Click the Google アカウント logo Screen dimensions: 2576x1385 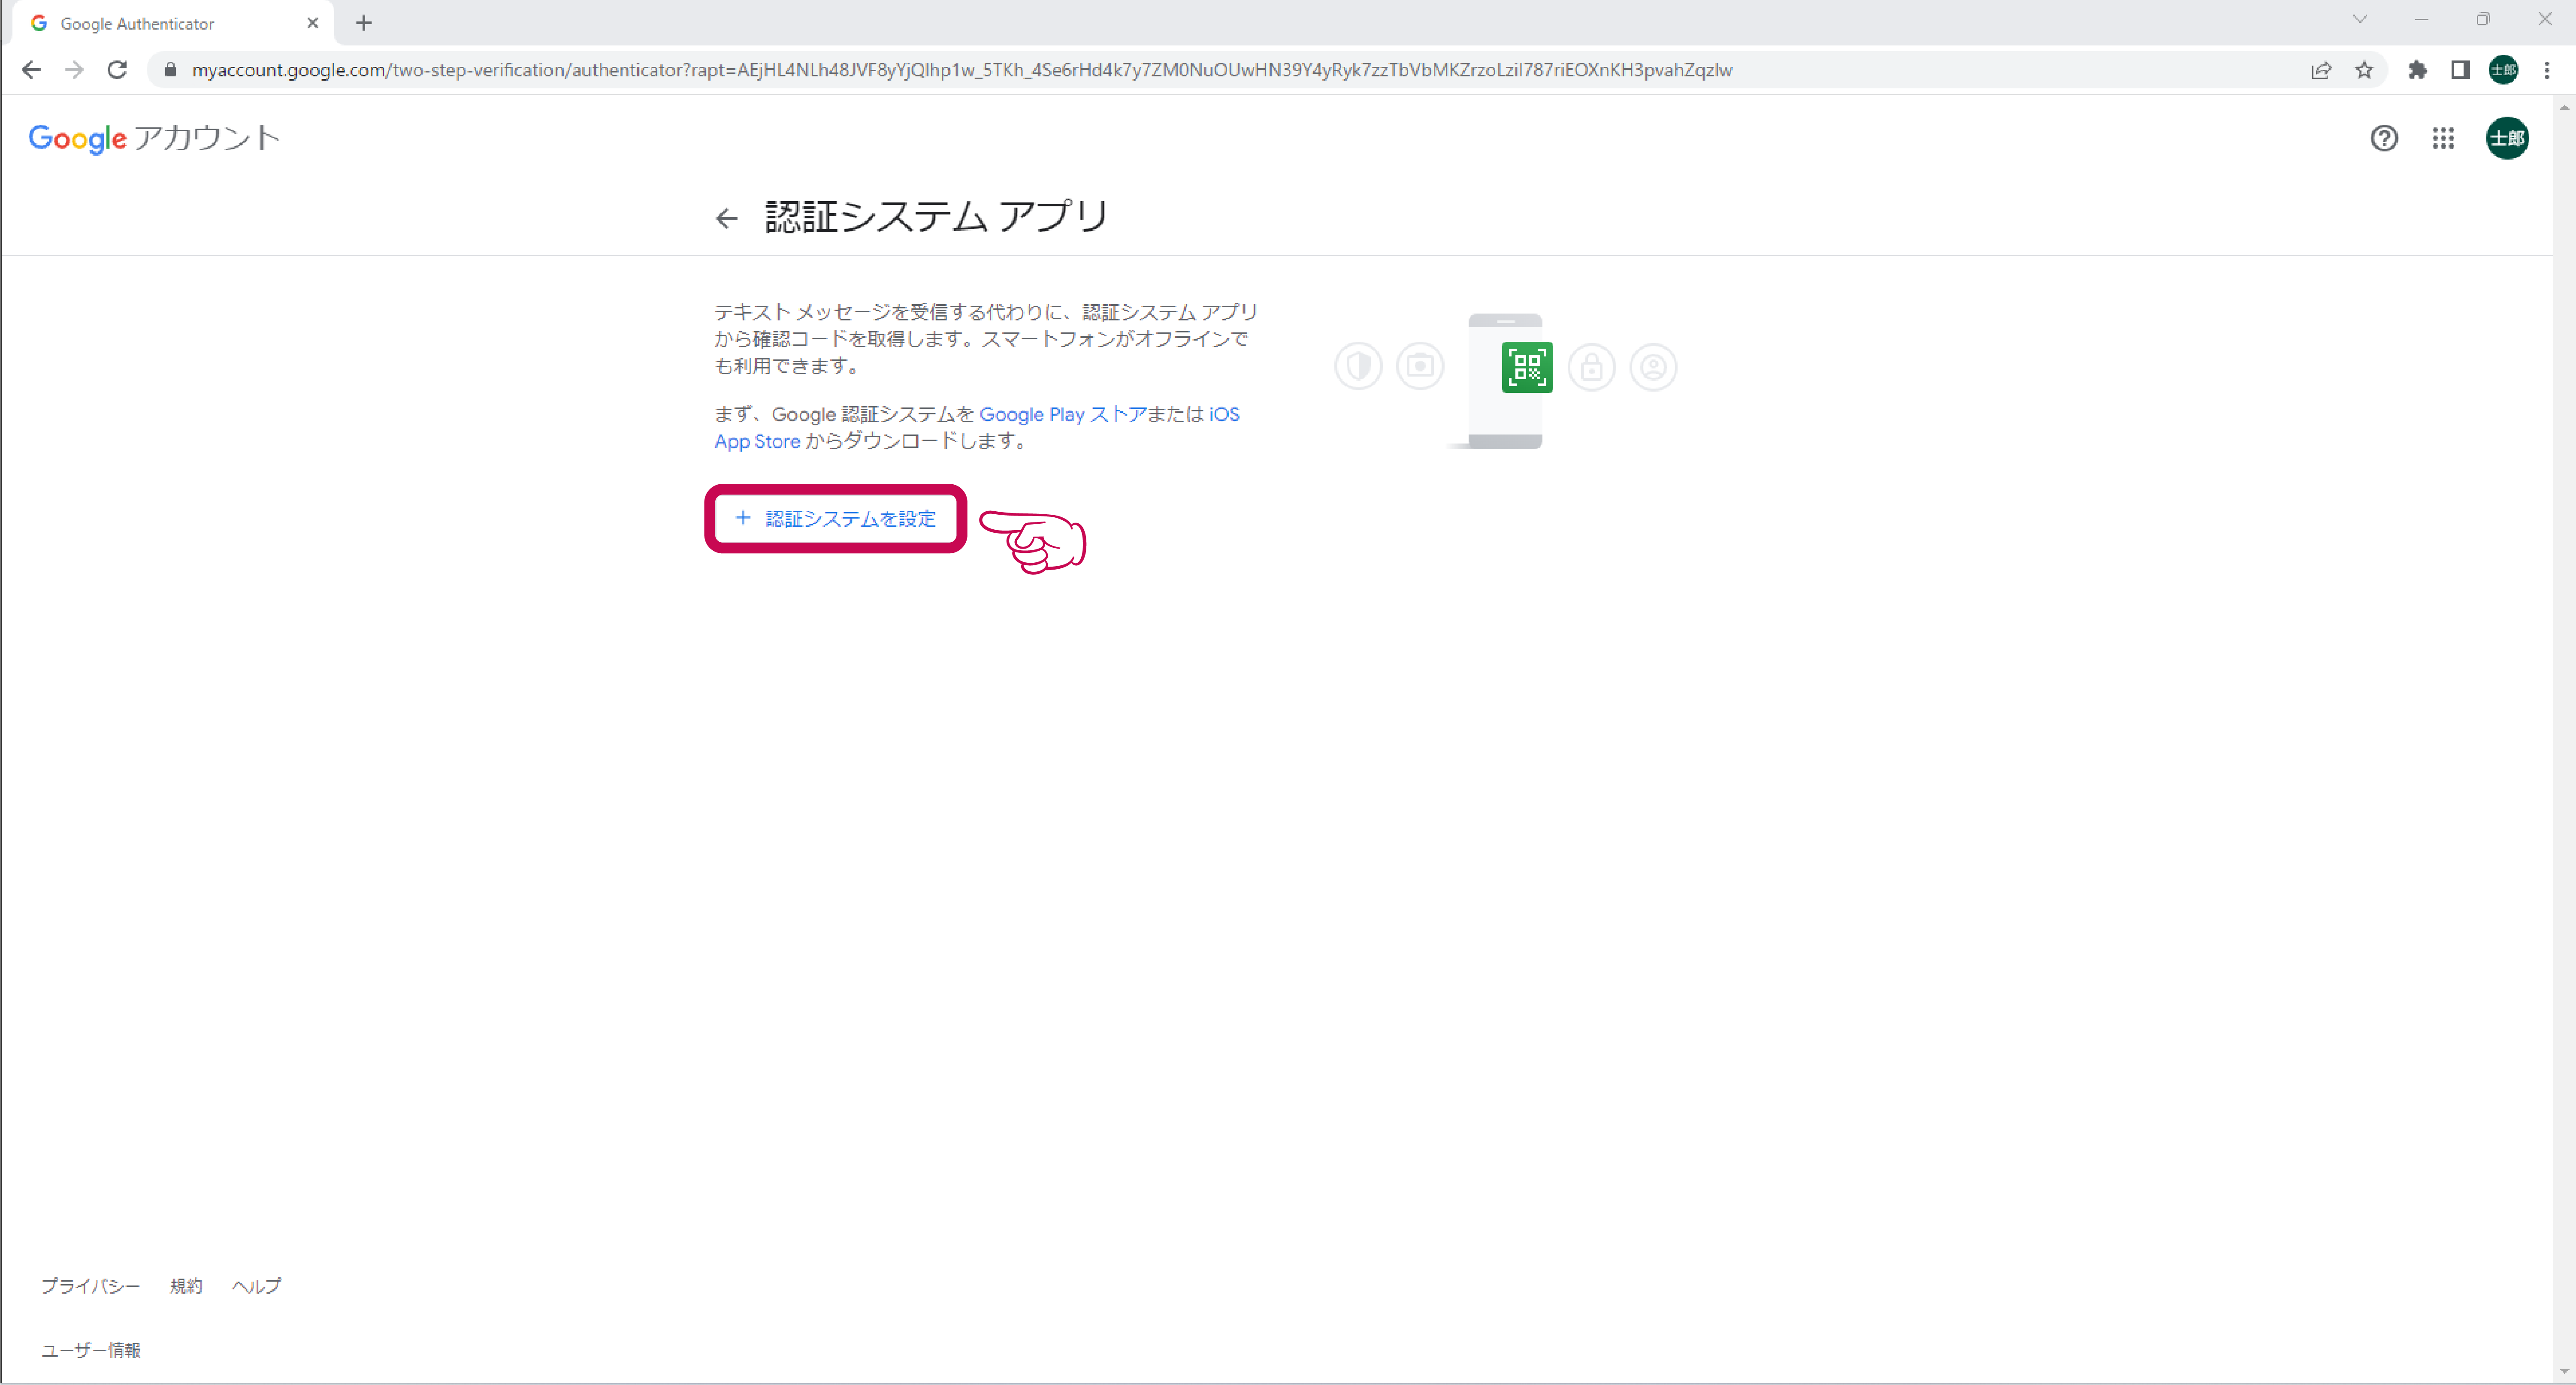[x=154, y=138]
